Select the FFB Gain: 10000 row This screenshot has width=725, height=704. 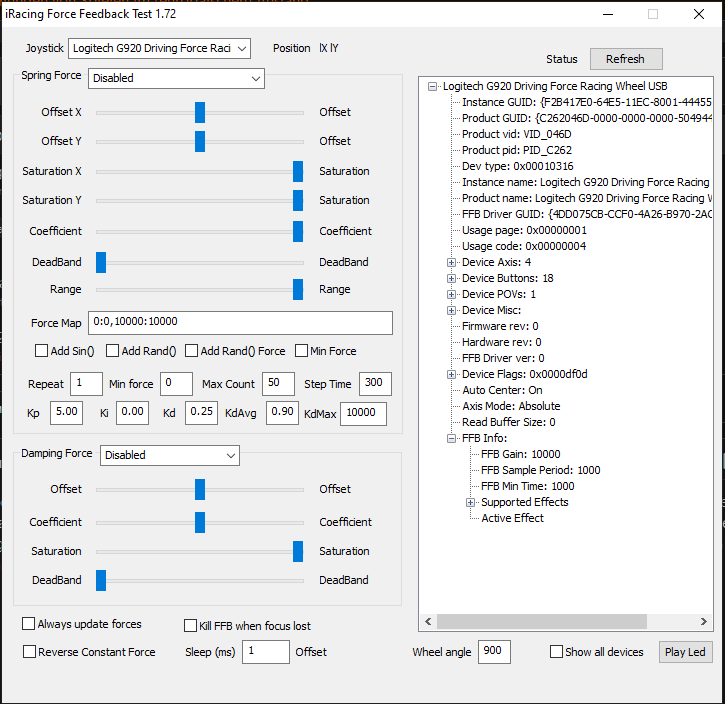click(521, 454)
